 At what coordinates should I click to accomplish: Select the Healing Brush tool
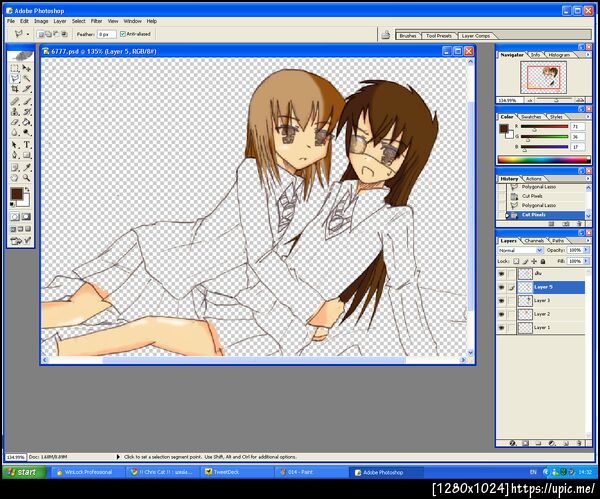pos(15,101)
